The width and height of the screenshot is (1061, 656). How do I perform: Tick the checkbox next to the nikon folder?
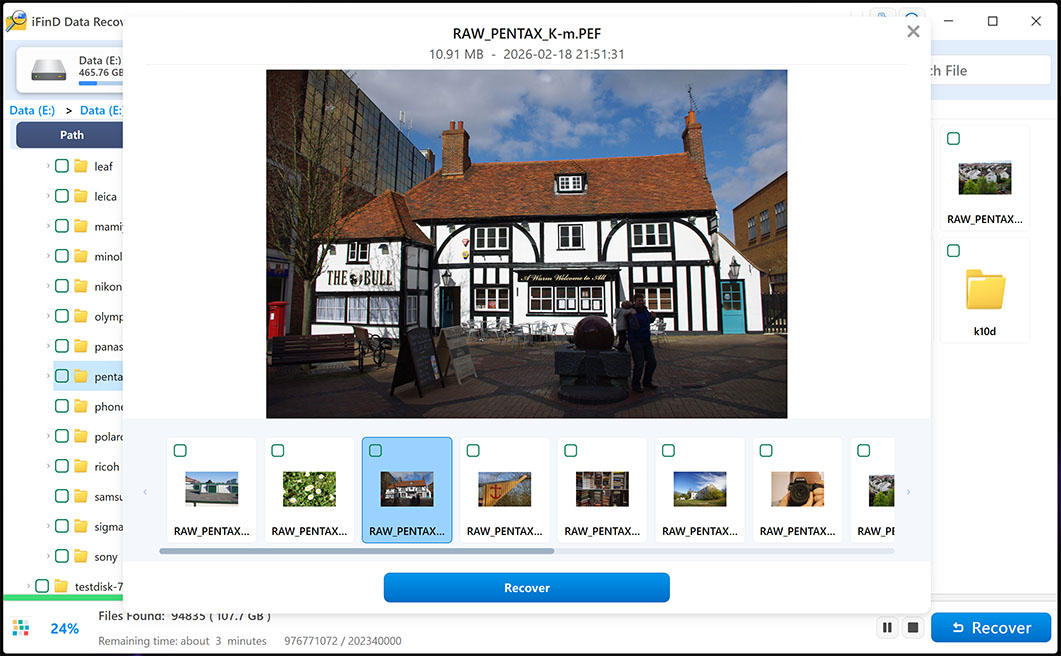tap(62, 286)
